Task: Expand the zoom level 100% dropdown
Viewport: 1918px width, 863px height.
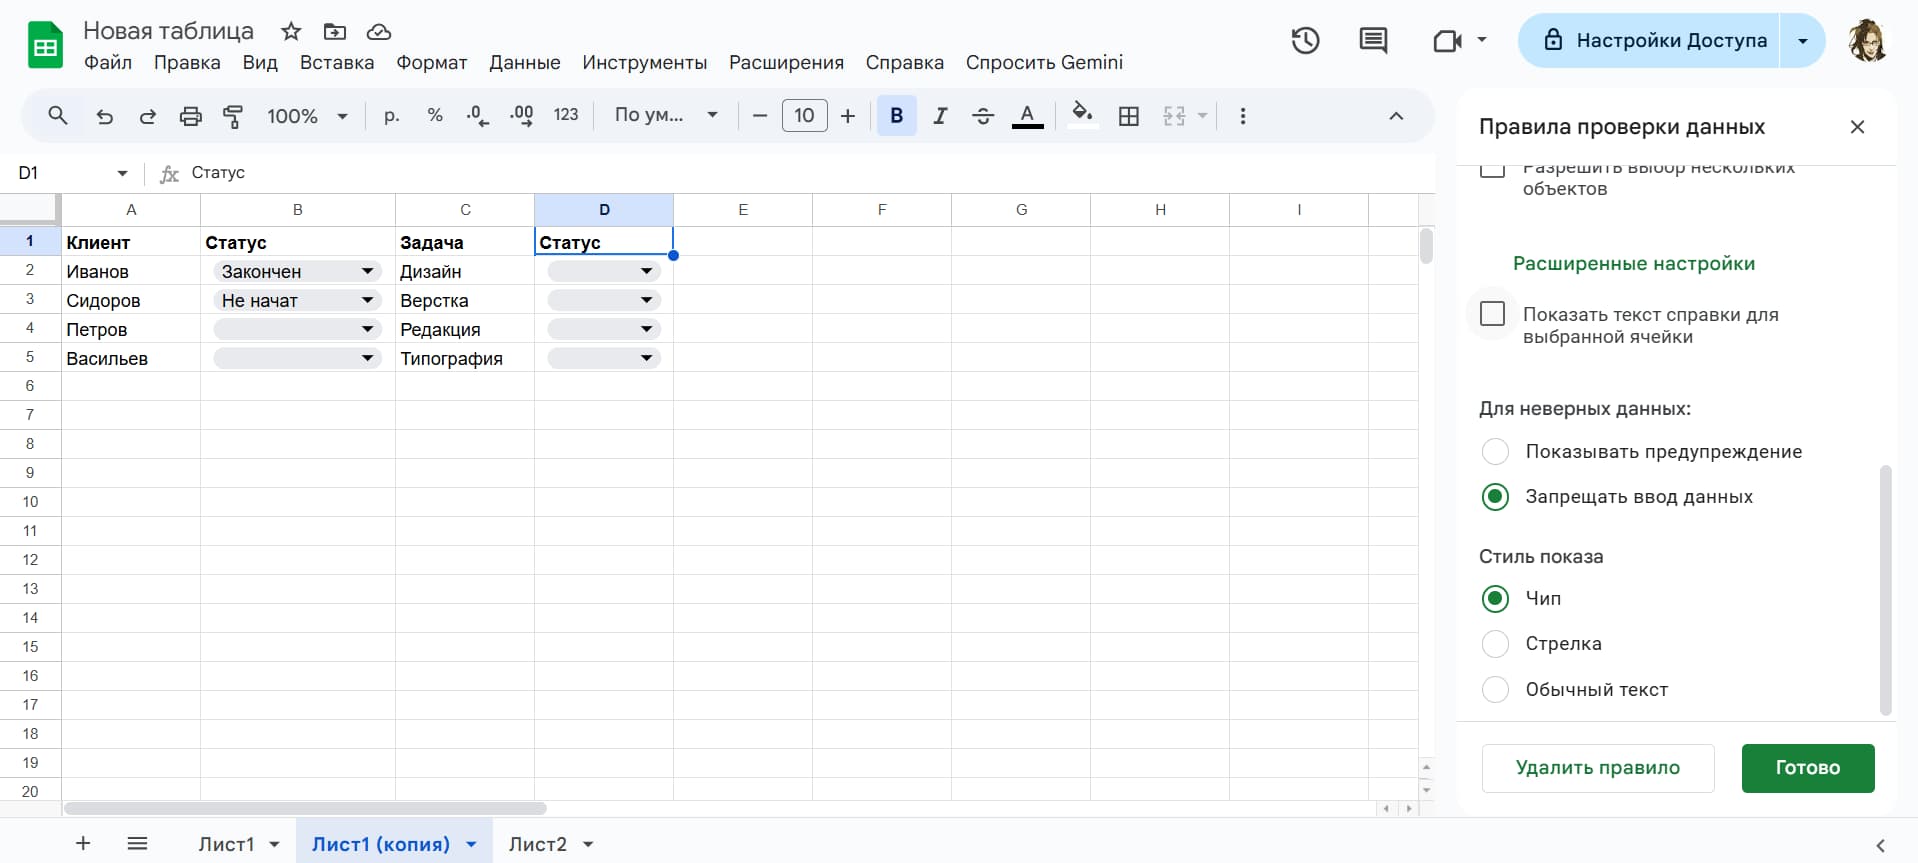Action: pyautogui.click(x=307, y=116)
